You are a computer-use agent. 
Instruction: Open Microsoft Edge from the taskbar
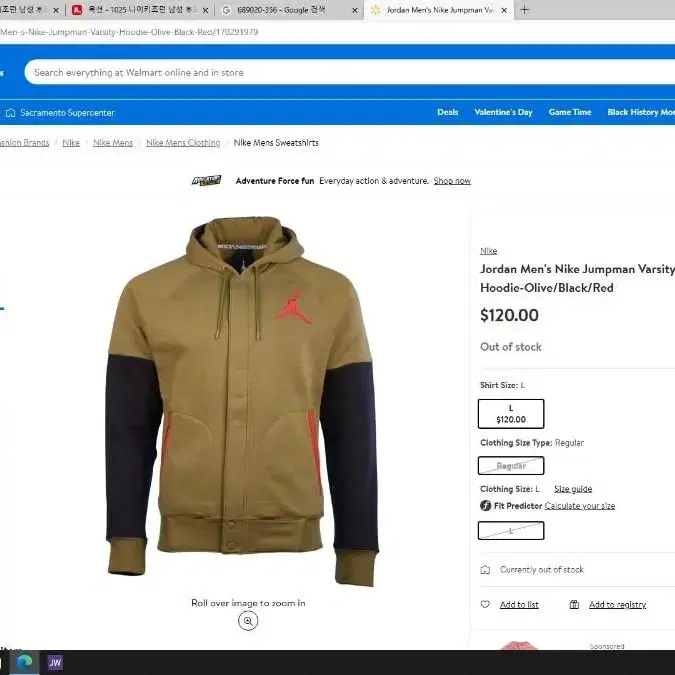(x=25, y=662)
